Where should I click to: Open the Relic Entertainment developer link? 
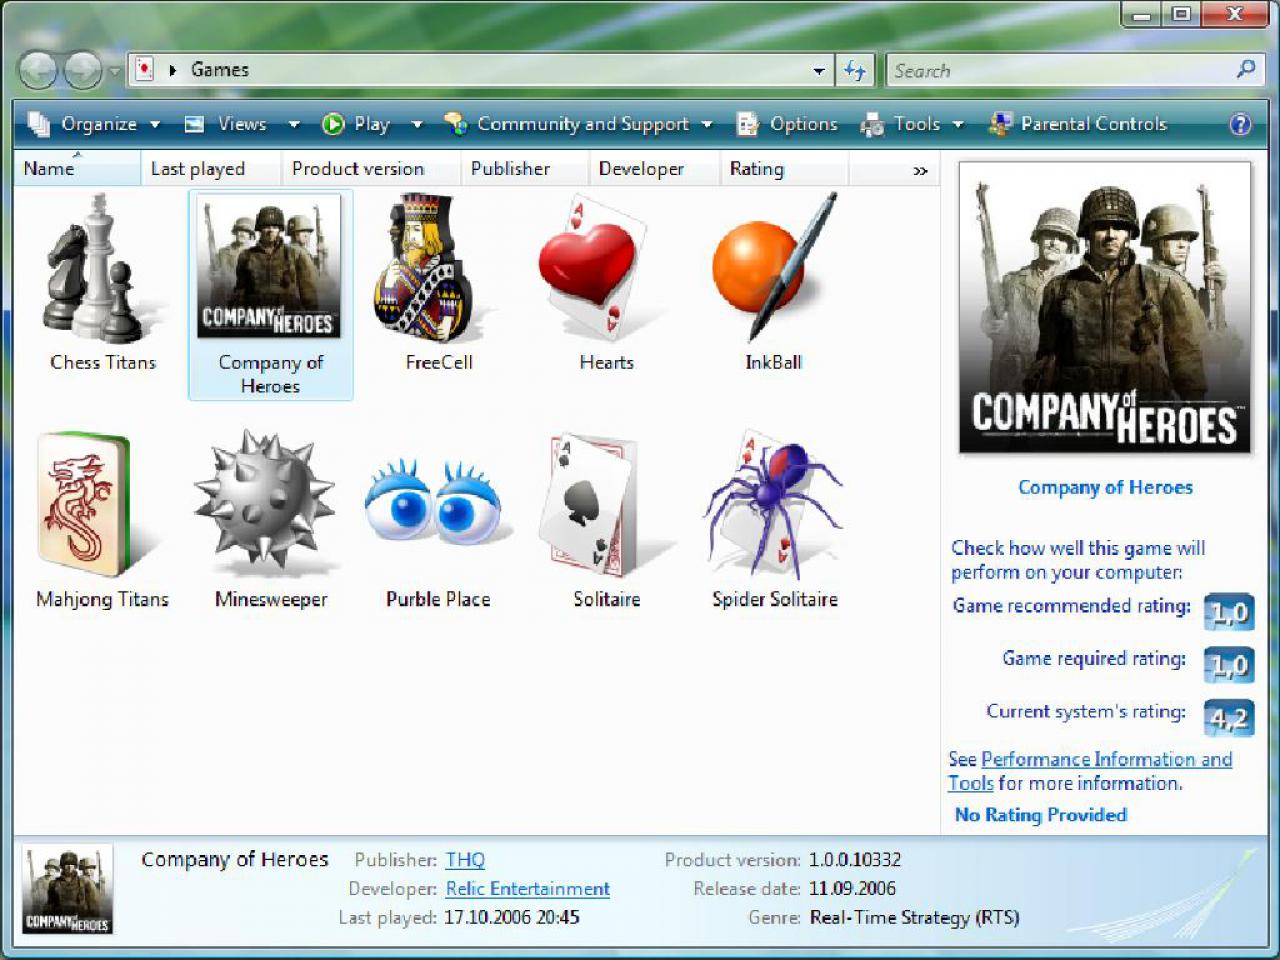pos(528,889)
